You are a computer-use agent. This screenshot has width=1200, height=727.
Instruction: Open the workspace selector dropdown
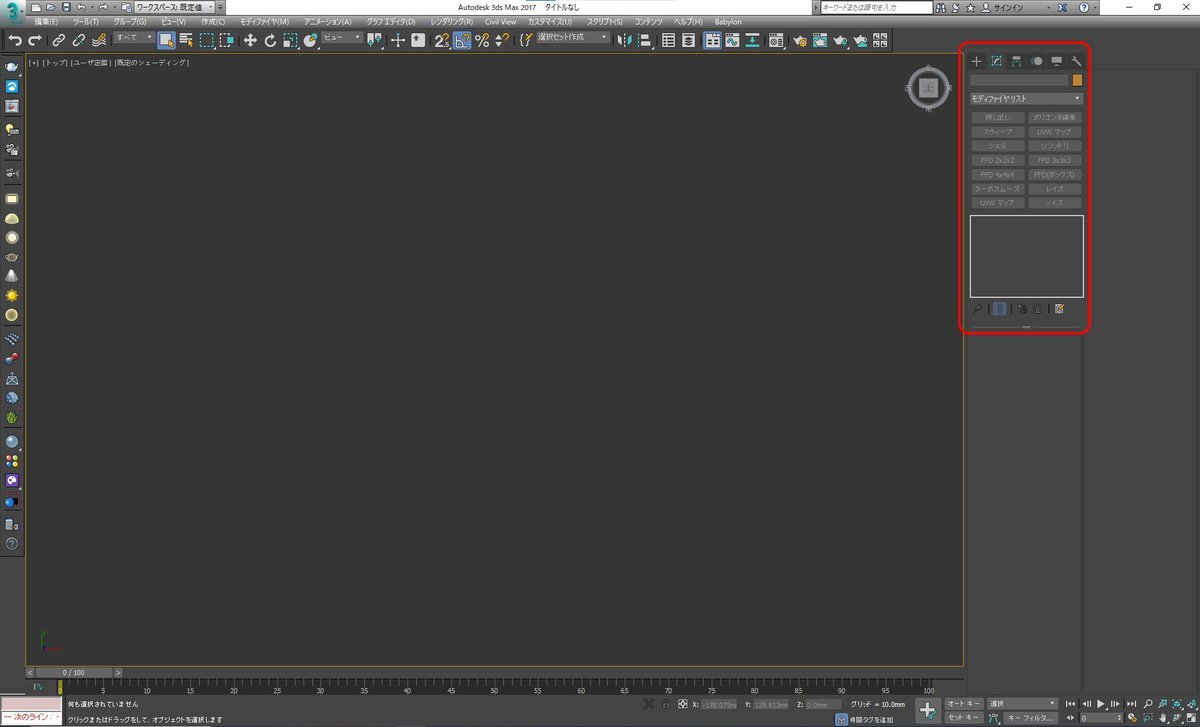tap(174, 7)
